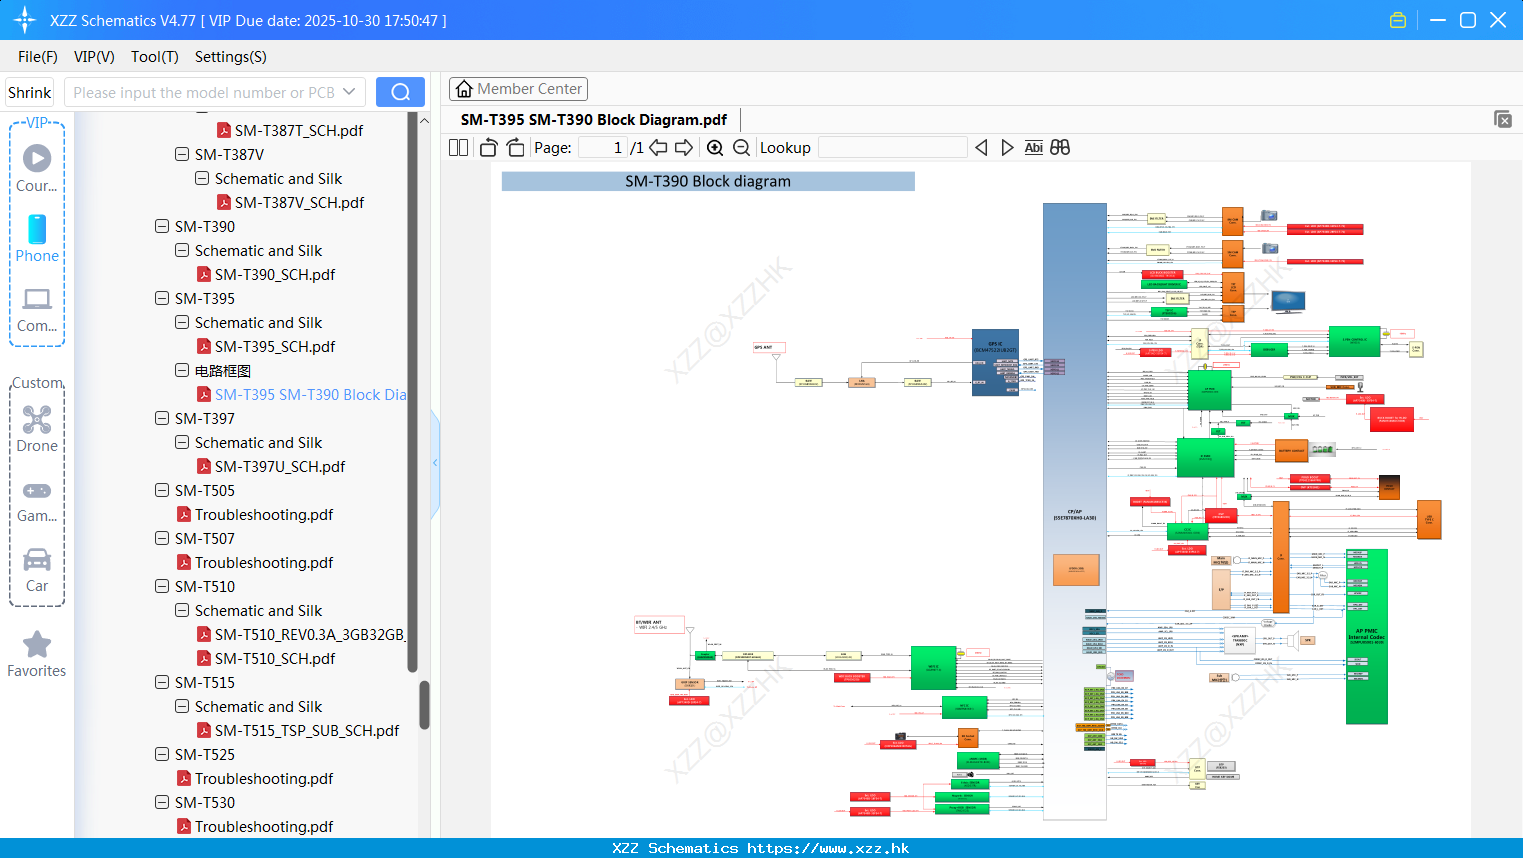The height and width of the screenshot is (858, 1523).
Task: Collapse the SM-T515 tree node
Action: [x=162, y=682]
